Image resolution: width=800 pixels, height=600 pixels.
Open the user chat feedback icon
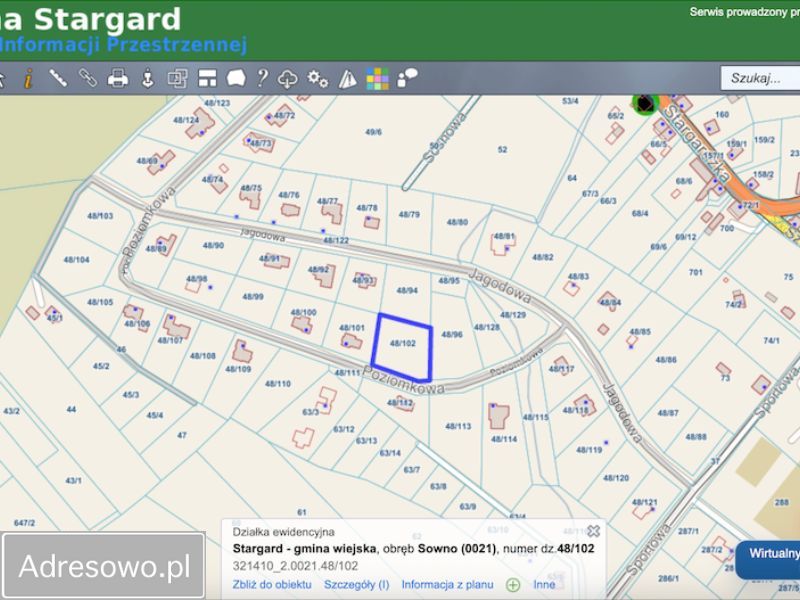(x=407, y=77)
